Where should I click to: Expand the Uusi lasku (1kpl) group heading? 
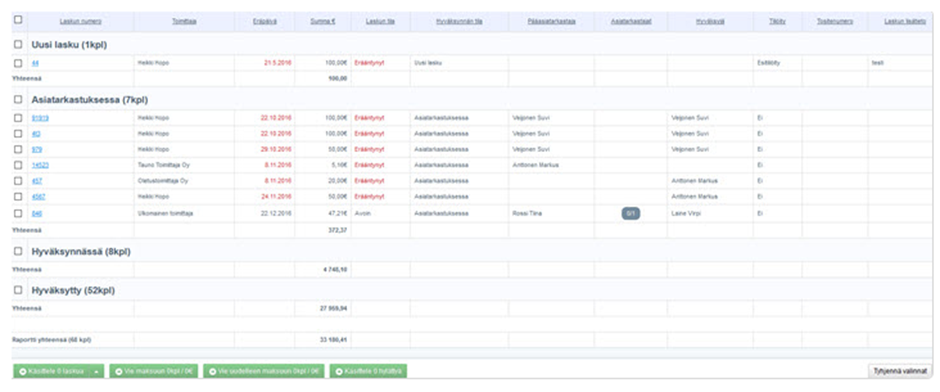click(x=69, y=44)
